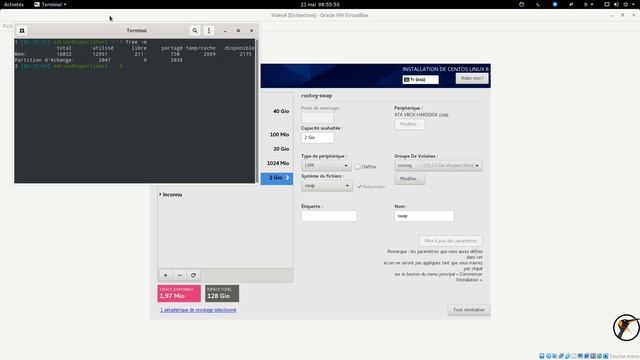Click the rootvg-swap heading text
Screen dimensions: 640x360
click(x=316, y=96)
